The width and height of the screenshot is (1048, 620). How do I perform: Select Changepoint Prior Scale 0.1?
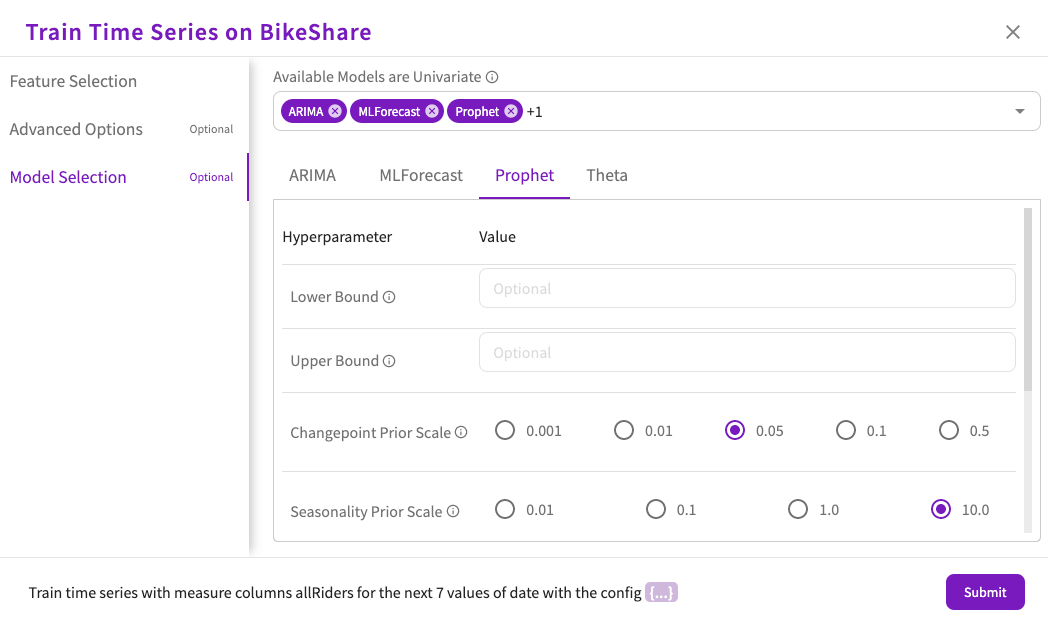[x=845, y=430]
